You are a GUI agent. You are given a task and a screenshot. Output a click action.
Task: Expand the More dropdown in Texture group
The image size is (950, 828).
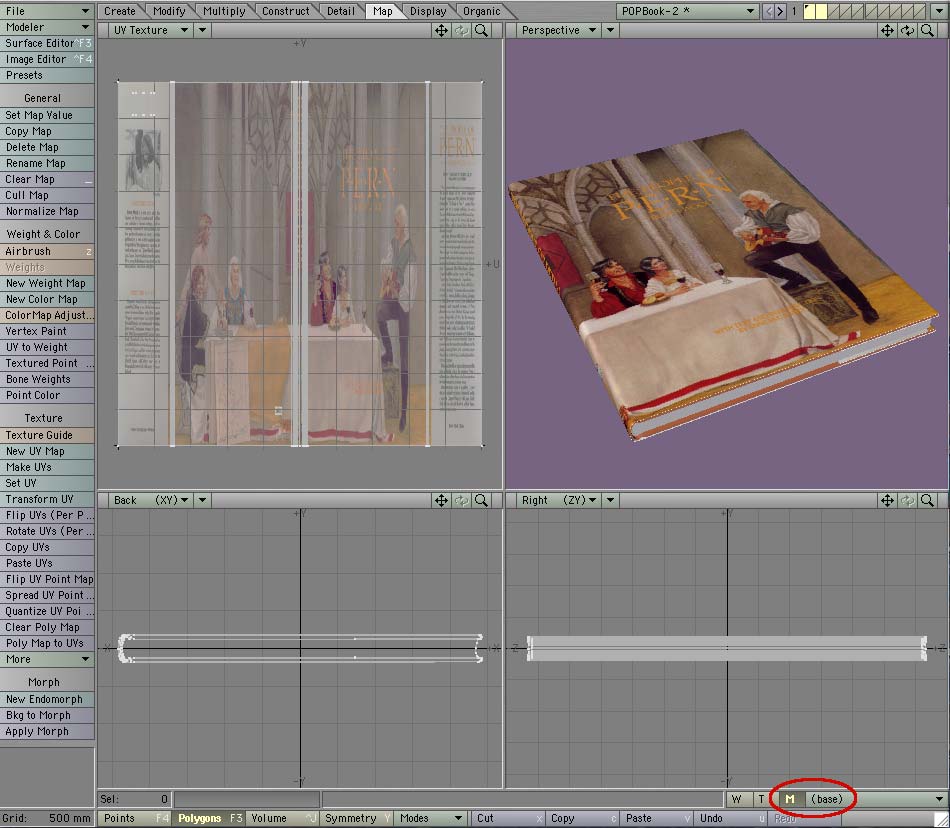(47, 660)
